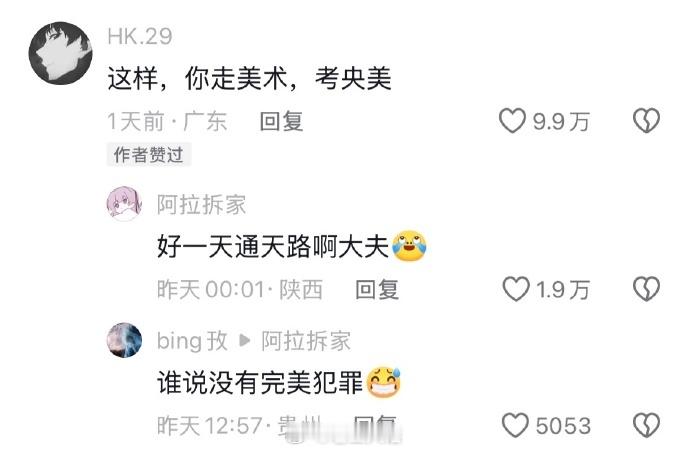Tap broken heart on 阿拉拆家's comment

646,289
